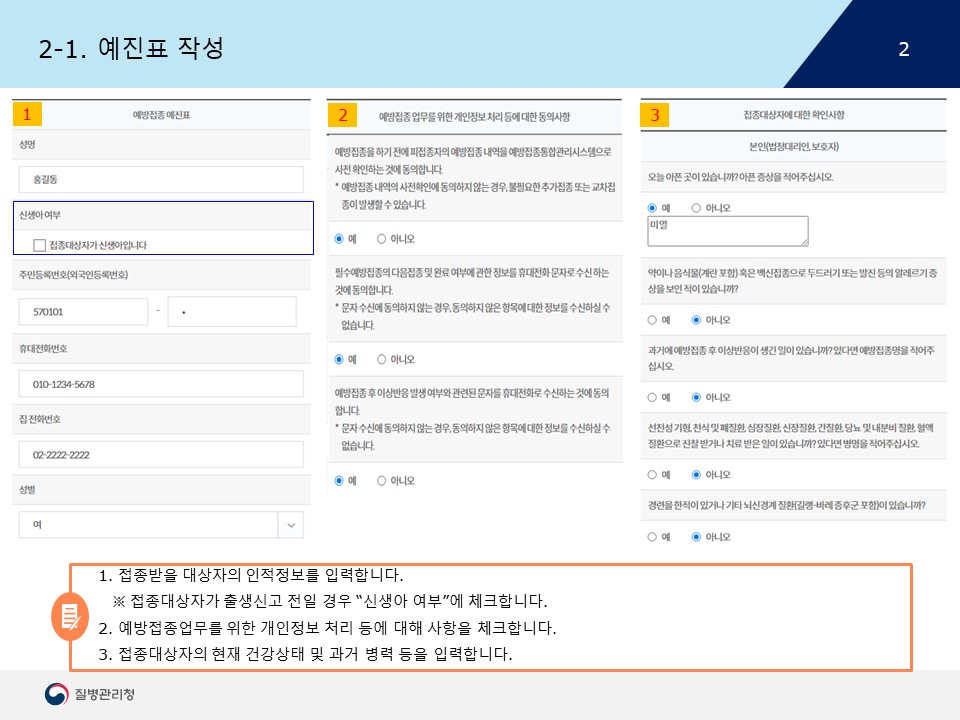
Task: Click the orange number 2 badge
Action: (x=342, y=114)
